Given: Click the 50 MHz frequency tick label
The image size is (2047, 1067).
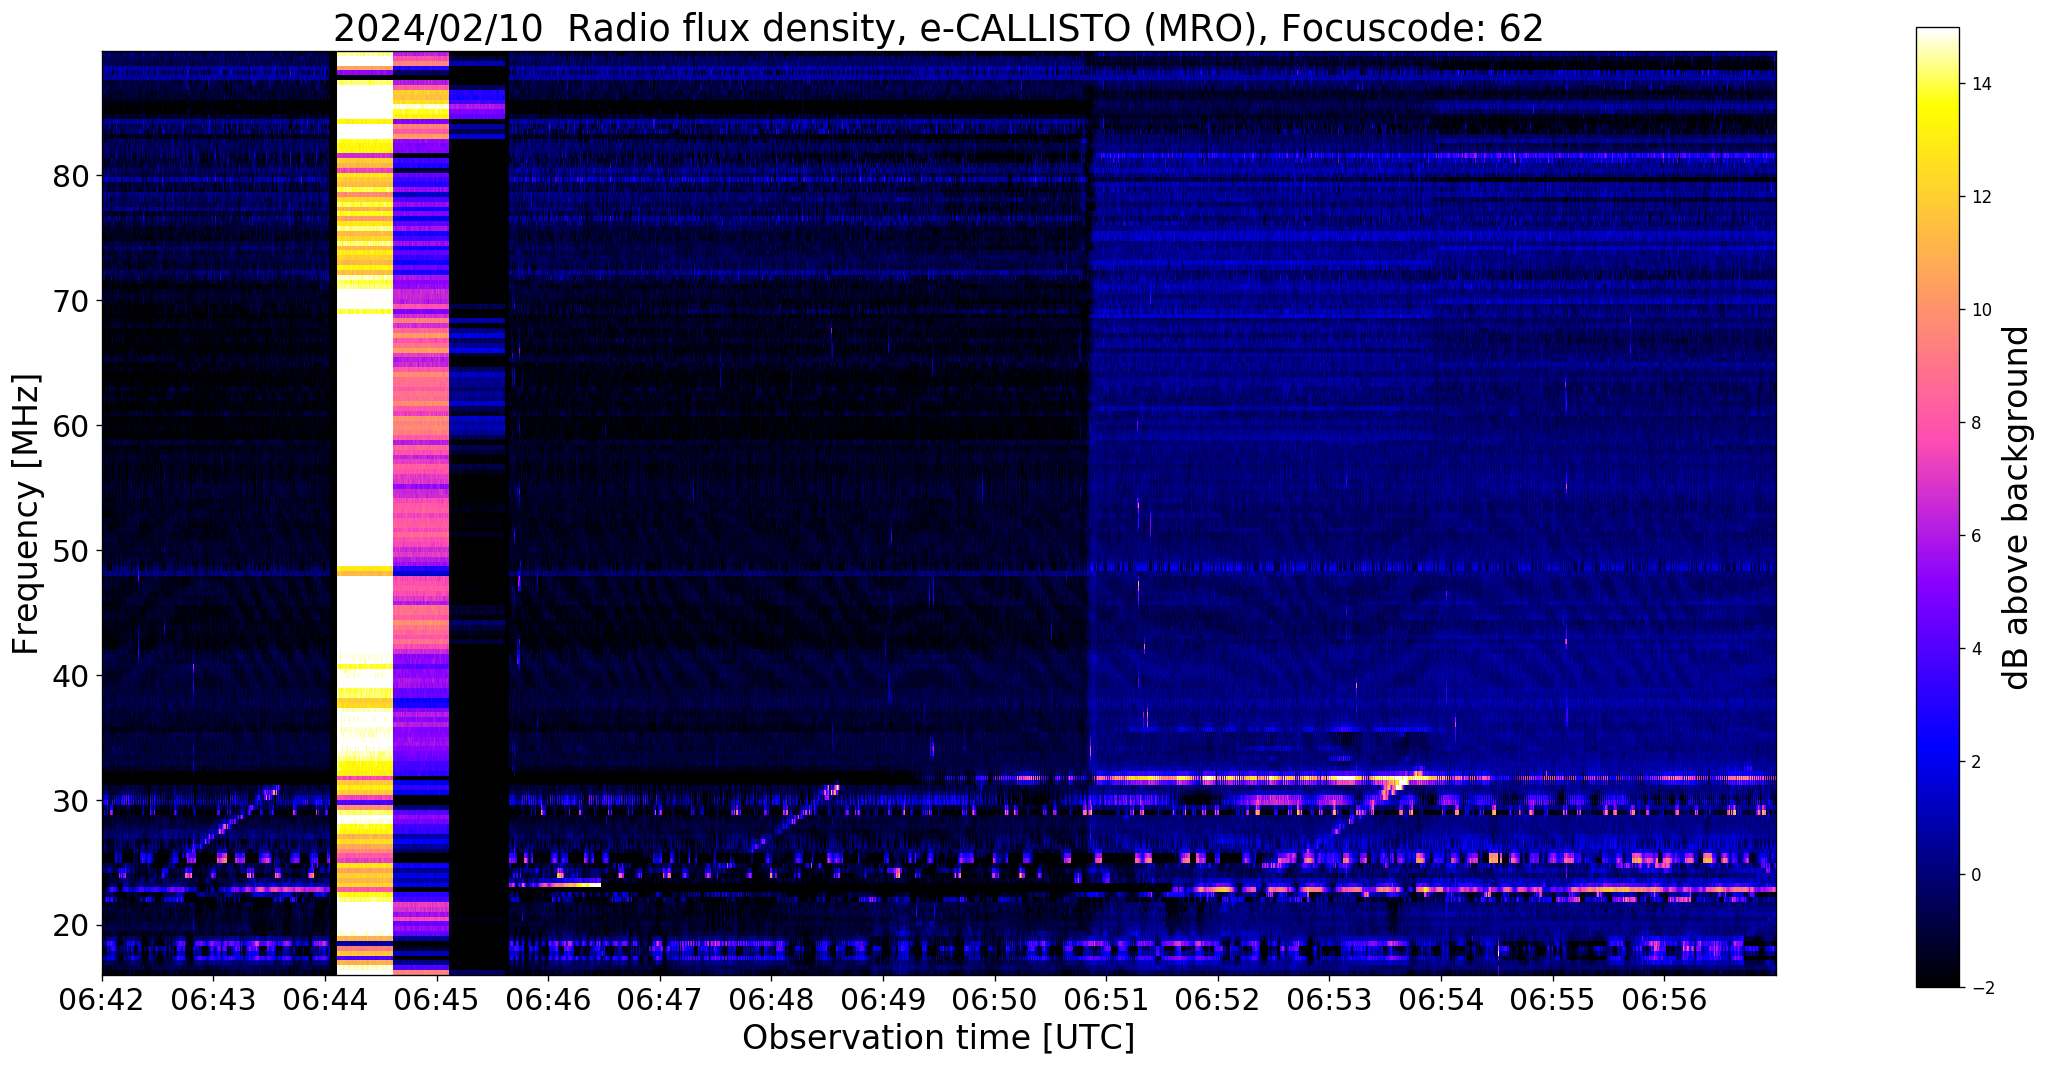Looking at the screenshot, I should 71,551.
